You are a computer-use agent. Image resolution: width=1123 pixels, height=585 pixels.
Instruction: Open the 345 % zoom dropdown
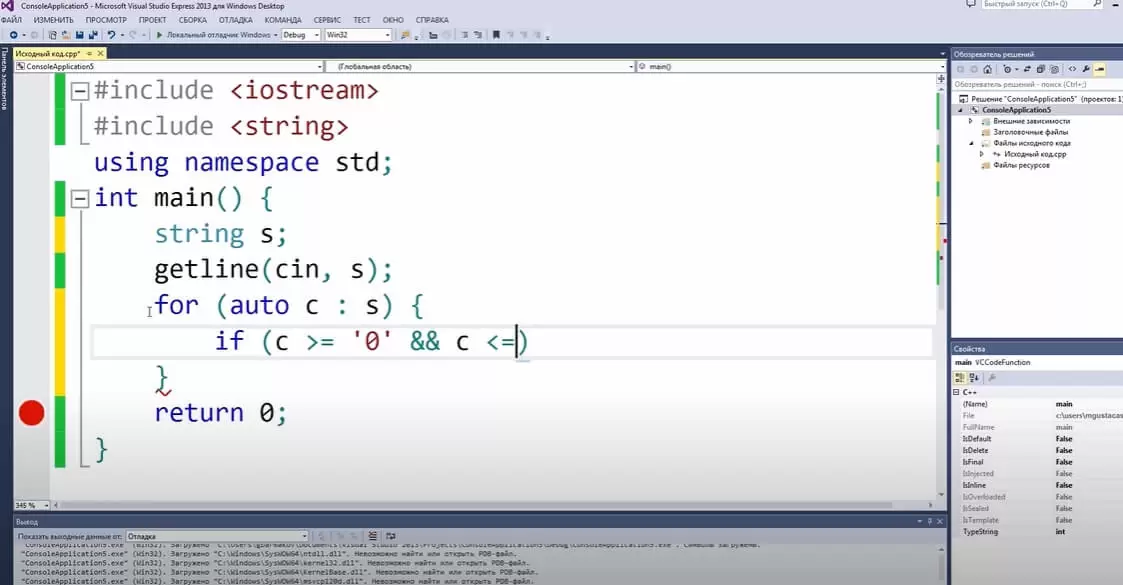point(32,506)
